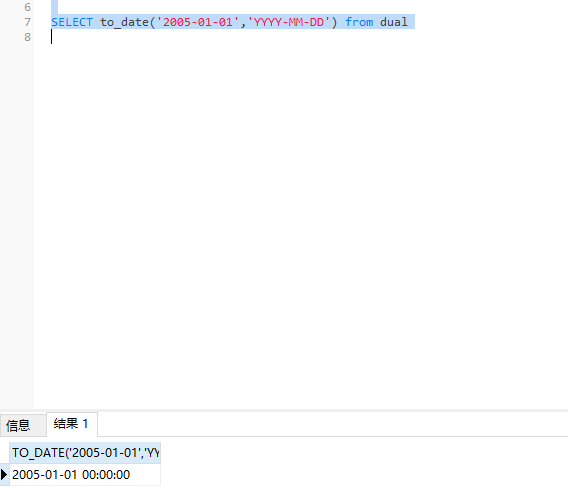Click line number 6 in gutter
568x499 pixels.
click(x=28, y=7)
